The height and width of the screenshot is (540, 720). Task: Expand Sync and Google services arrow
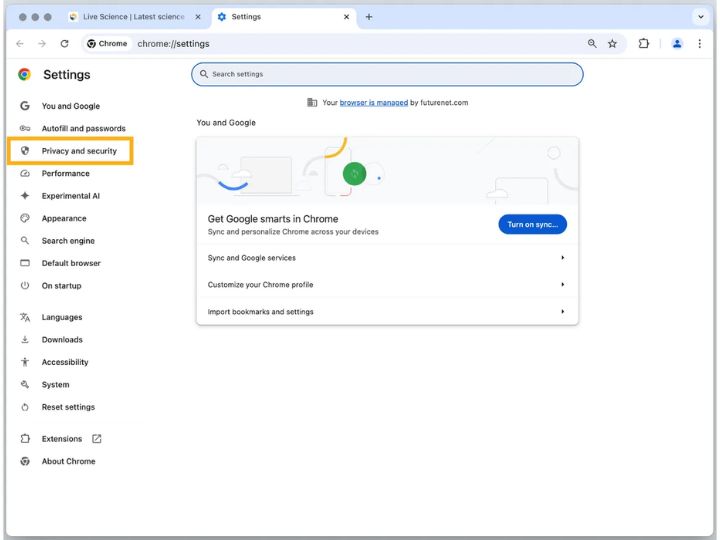tap(562, 258)
